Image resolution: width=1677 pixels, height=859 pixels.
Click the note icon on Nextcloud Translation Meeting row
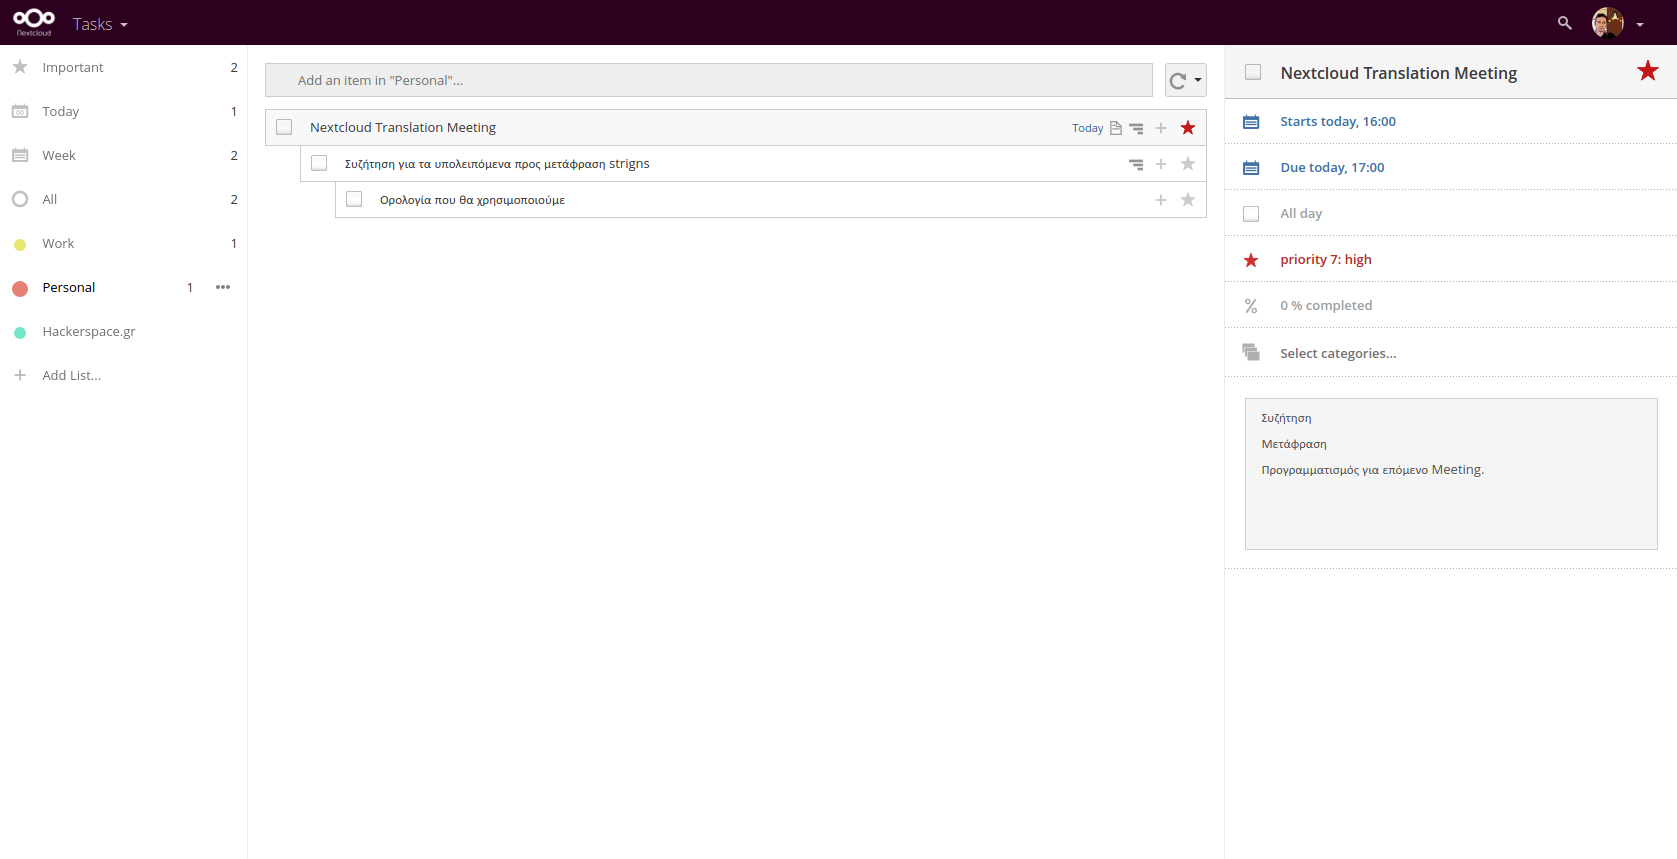point(1116,128)
